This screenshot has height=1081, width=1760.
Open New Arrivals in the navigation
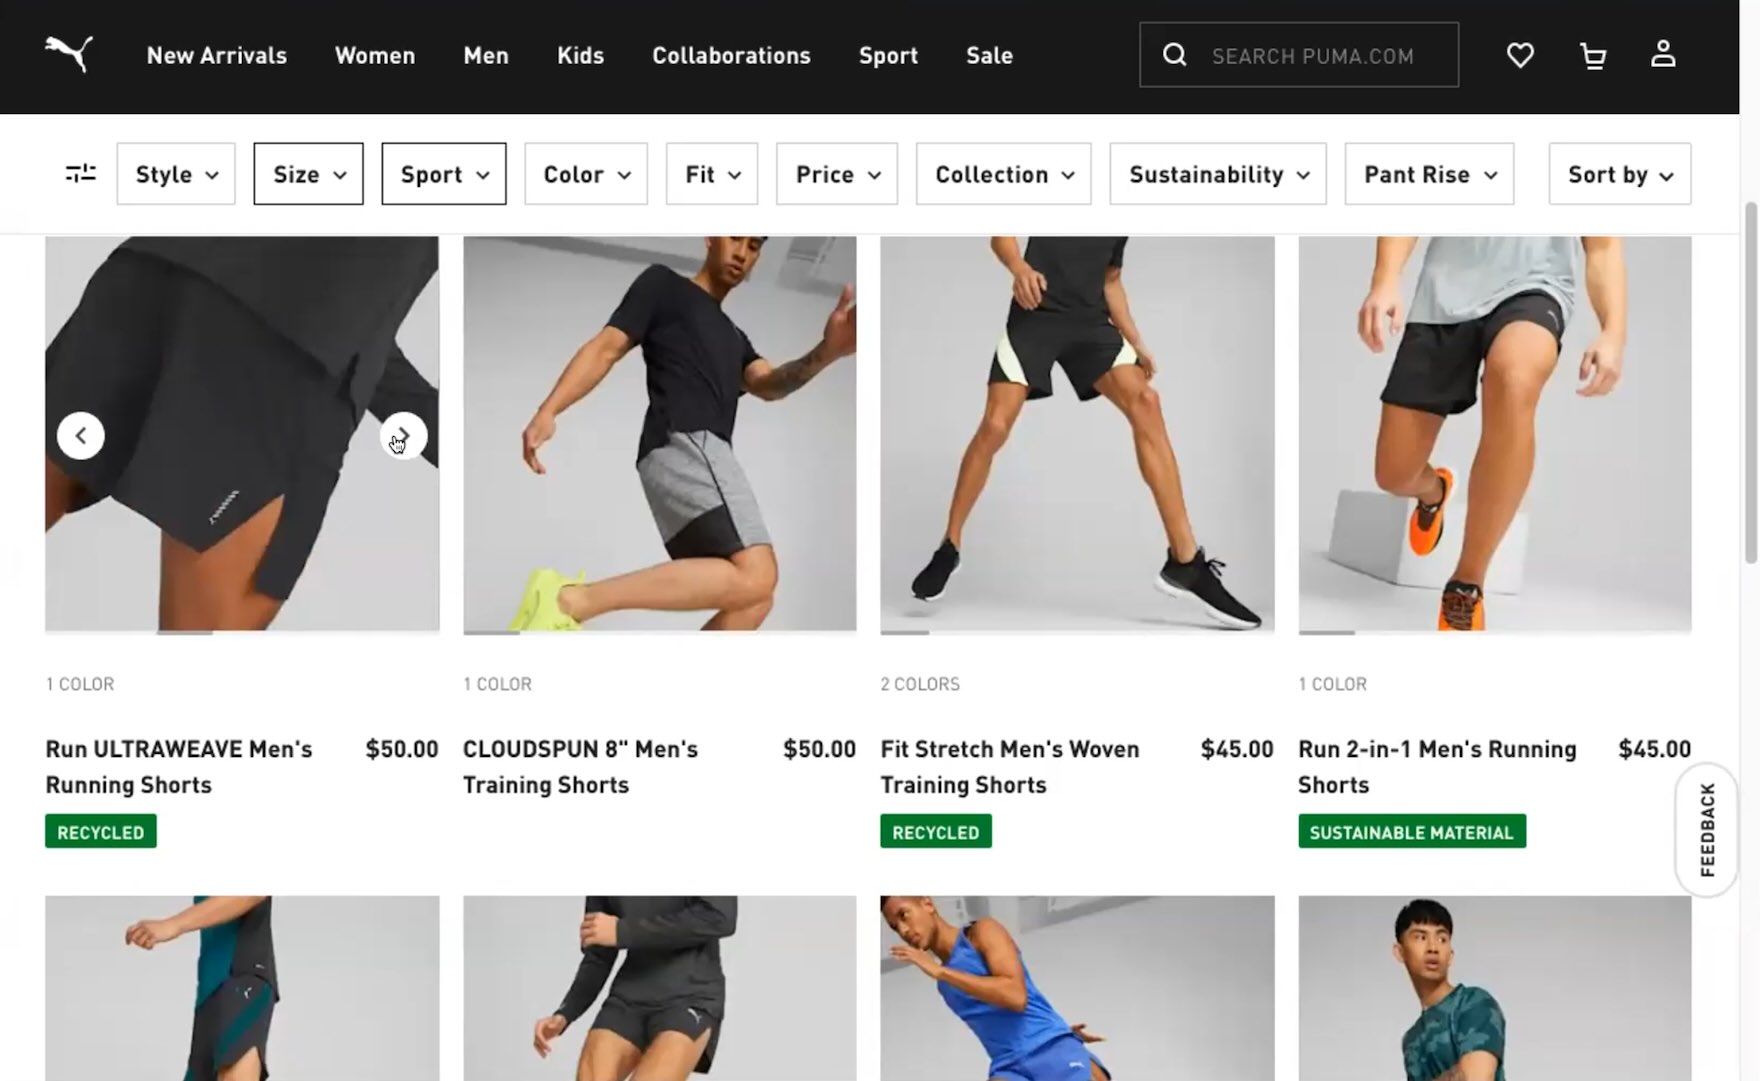(217, 55)
